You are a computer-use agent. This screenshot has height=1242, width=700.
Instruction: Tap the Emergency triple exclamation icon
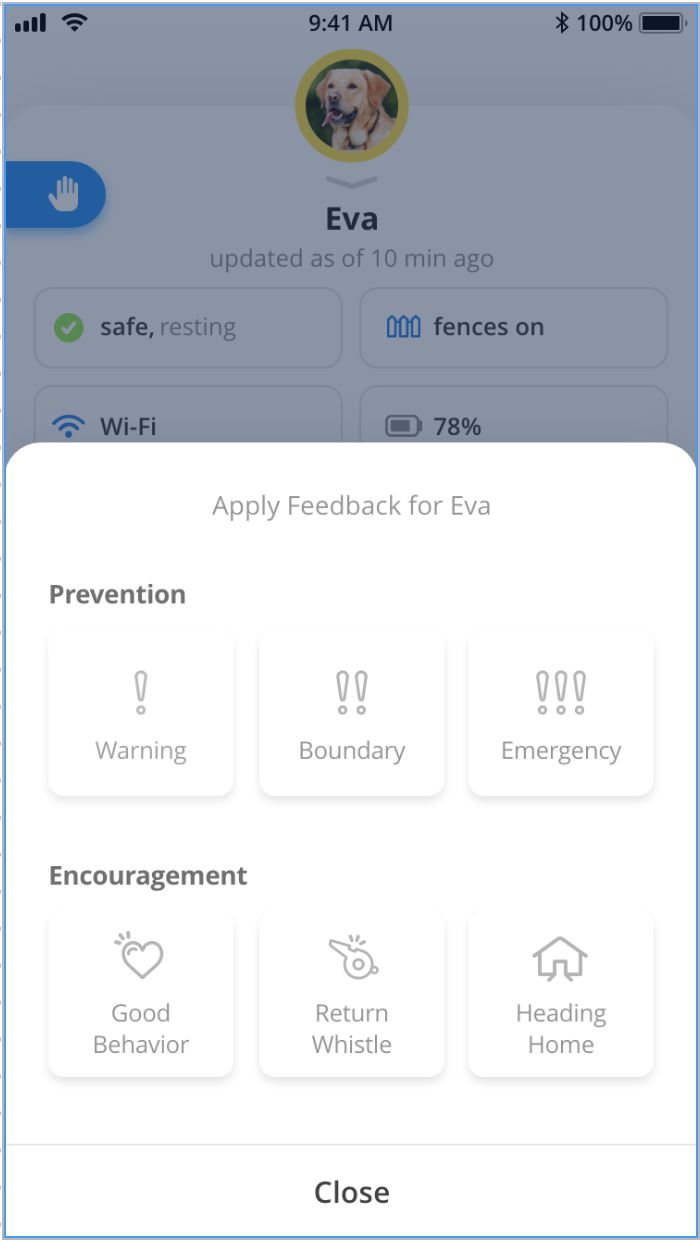(x=561, y=693)
